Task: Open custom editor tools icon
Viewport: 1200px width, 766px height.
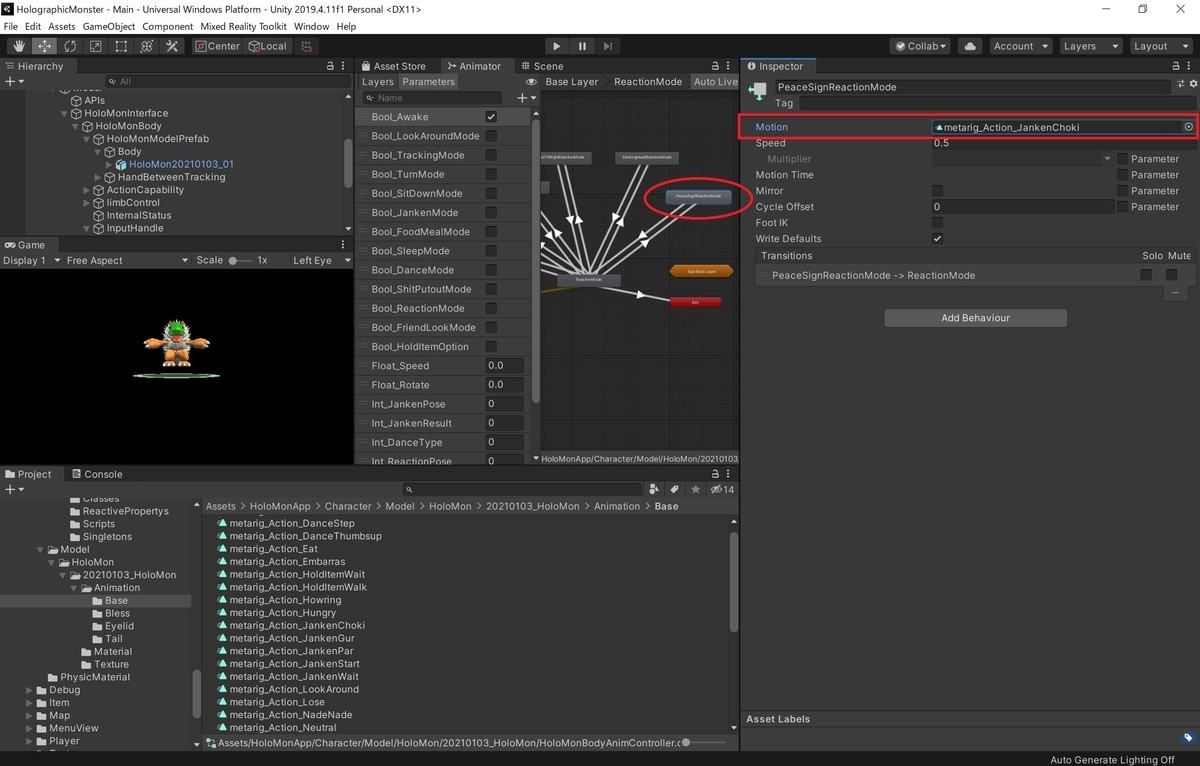Action: point(172,46)
